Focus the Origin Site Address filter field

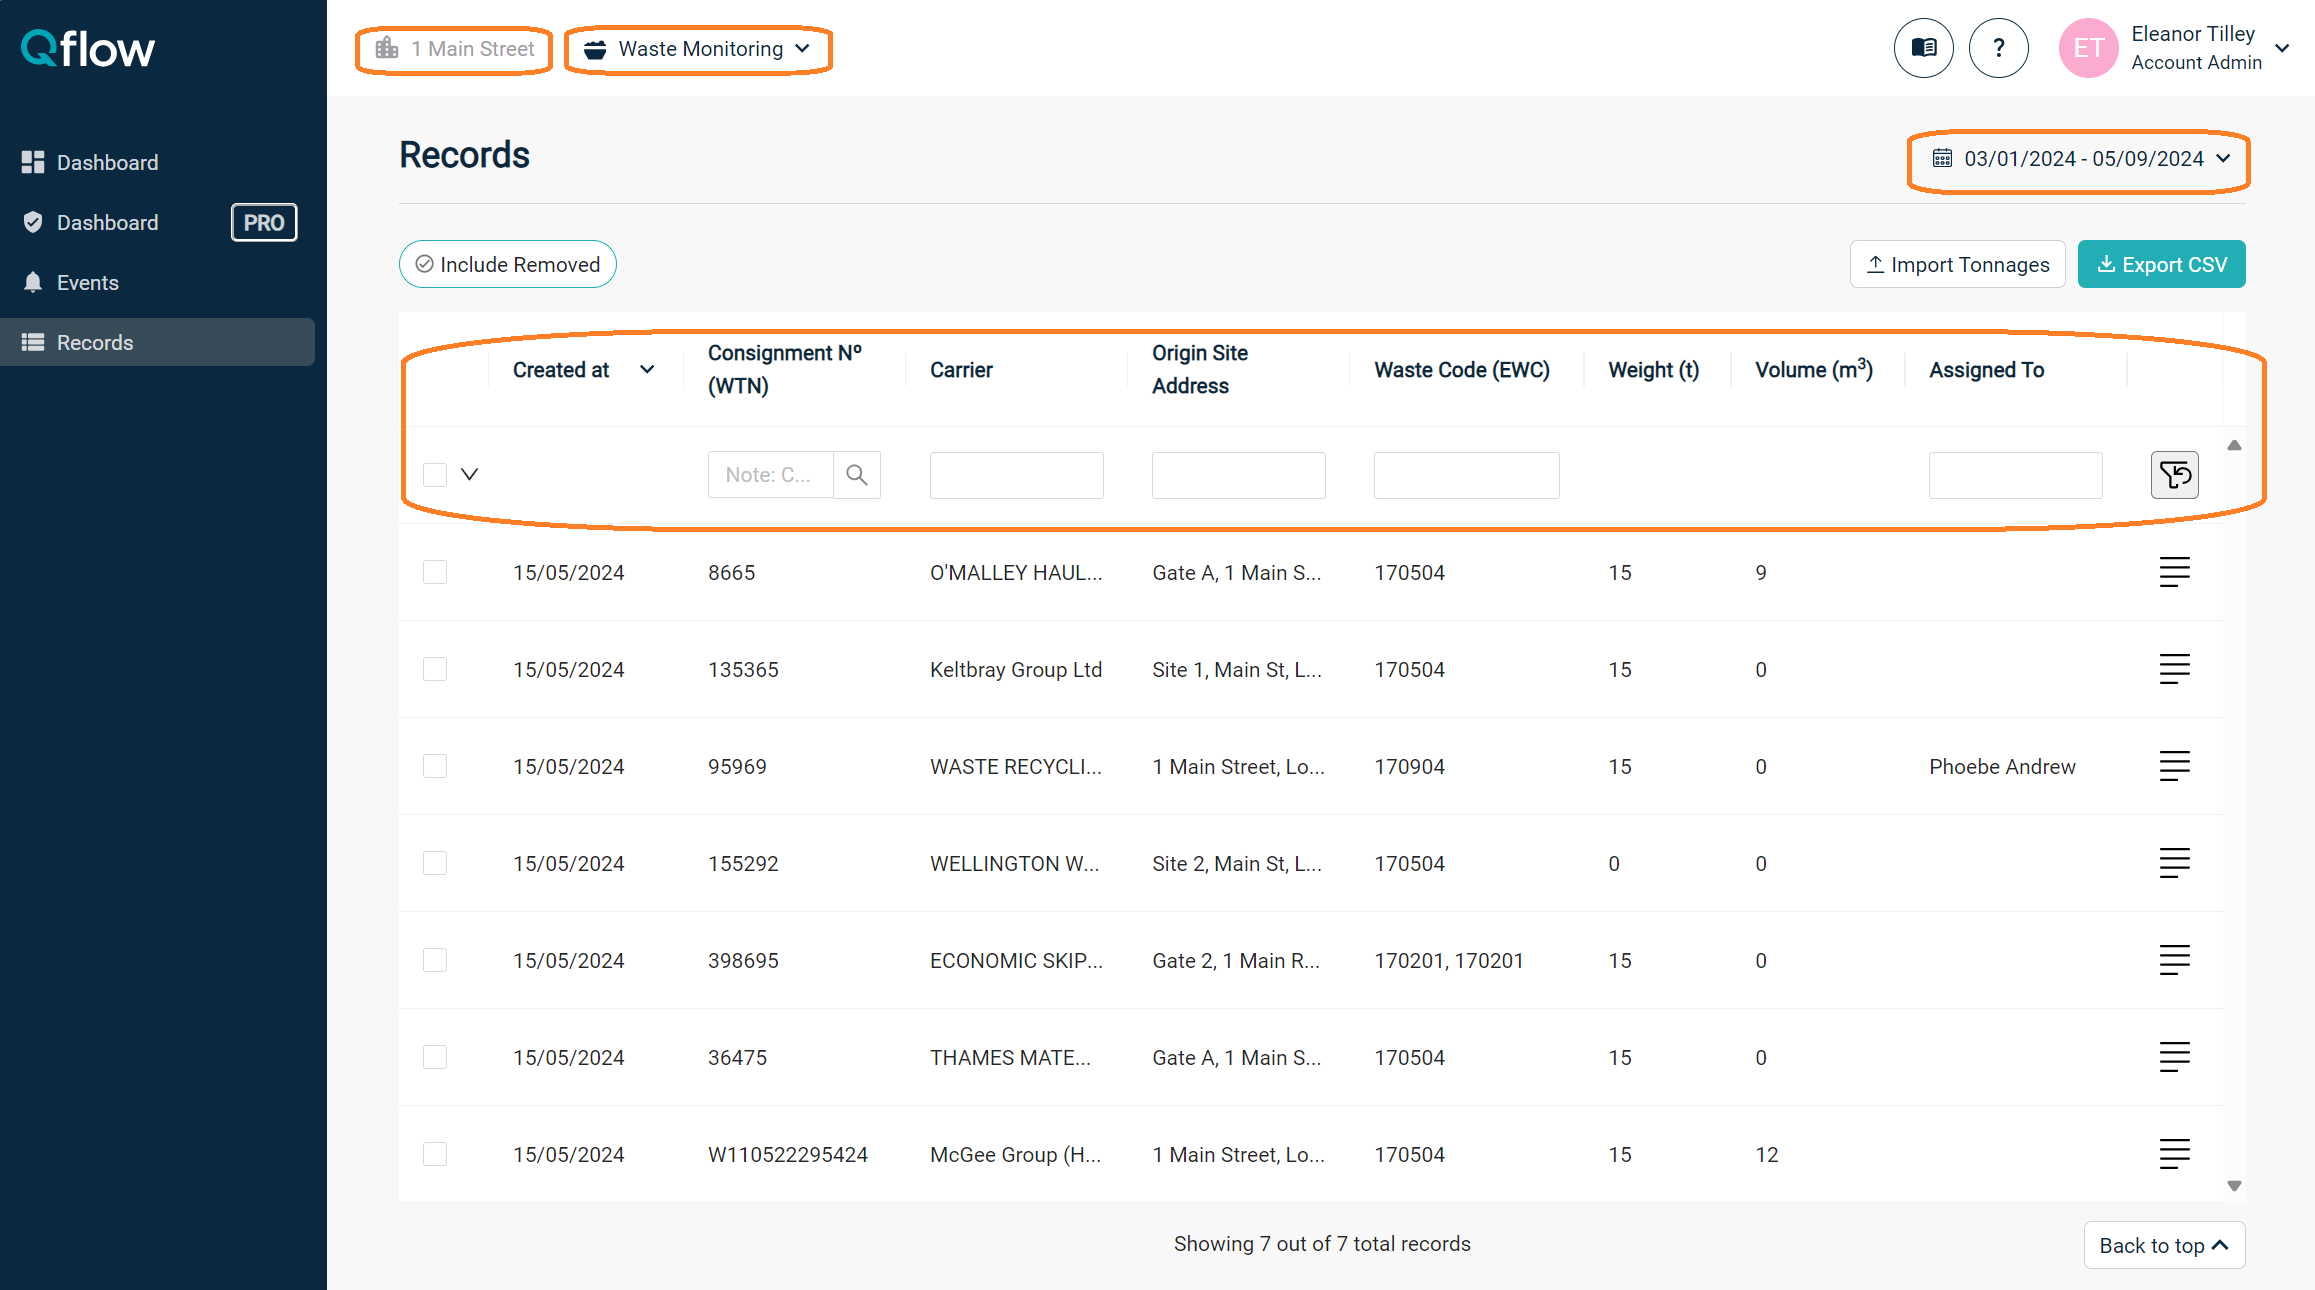[1238, 475]
